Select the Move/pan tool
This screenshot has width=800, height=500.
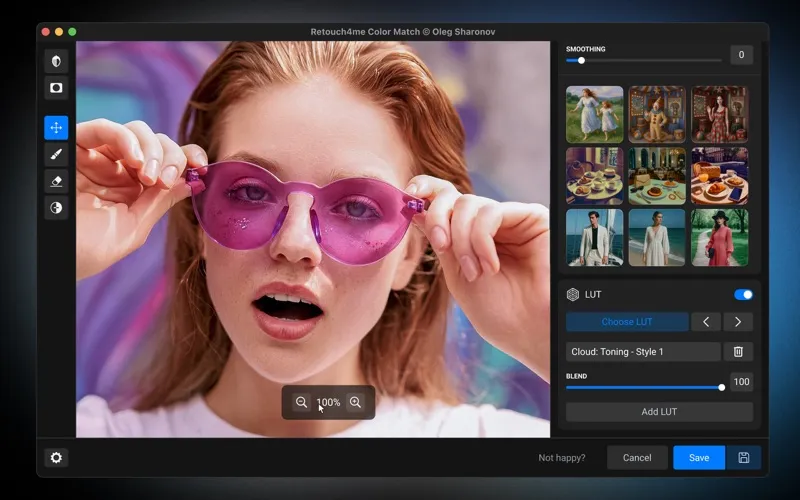coord(56,127)
